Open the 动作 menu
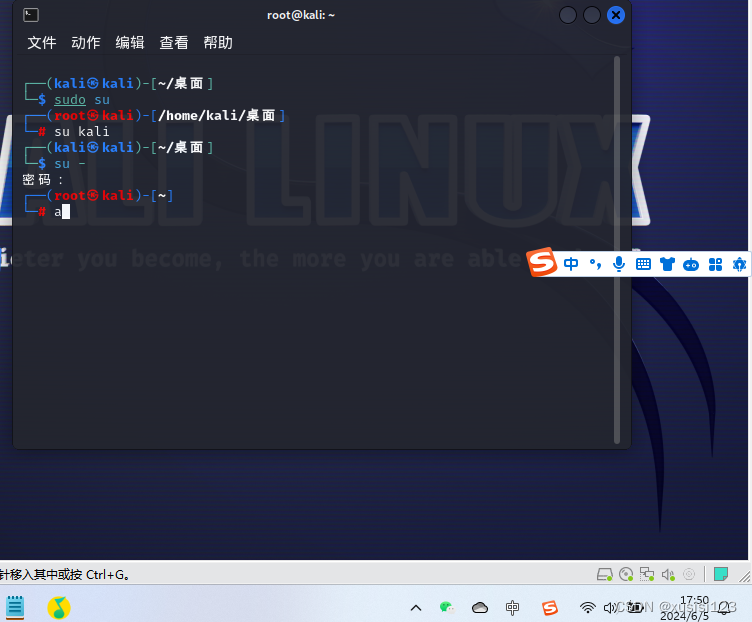752x622 pixels. [86, 43]
